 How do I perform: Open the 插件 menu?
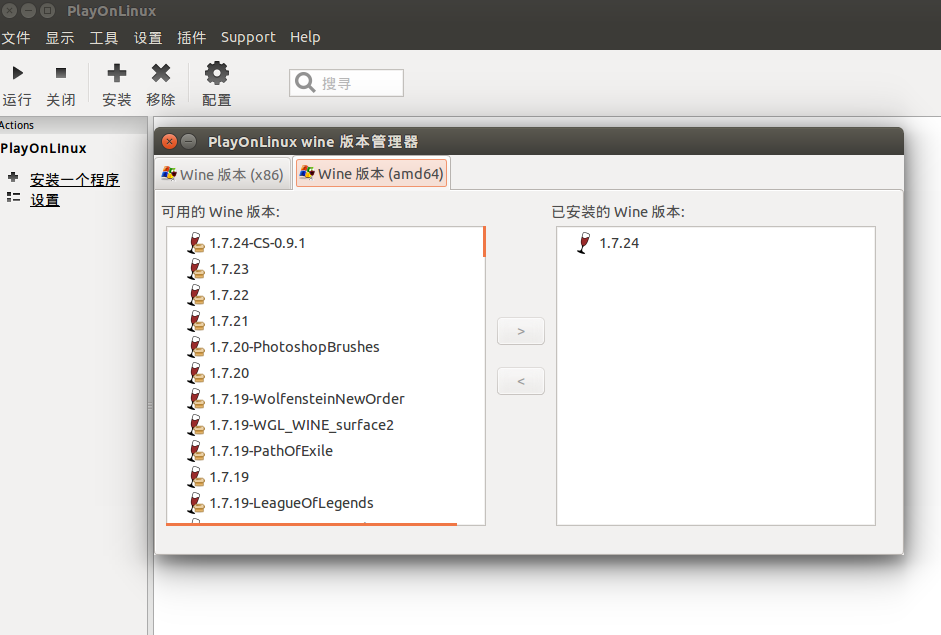(191, 37)
